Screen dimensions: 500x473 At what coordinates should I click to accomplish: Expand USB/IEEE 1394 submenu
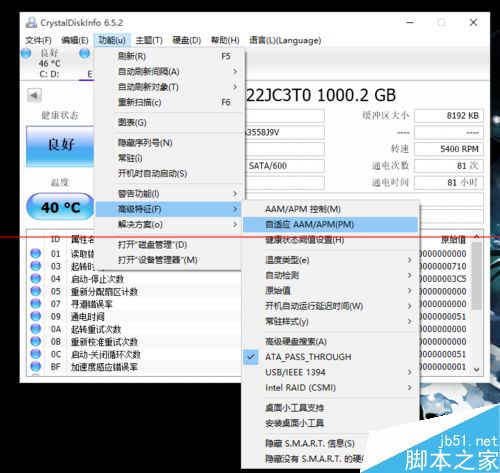[x=330, y=372]
